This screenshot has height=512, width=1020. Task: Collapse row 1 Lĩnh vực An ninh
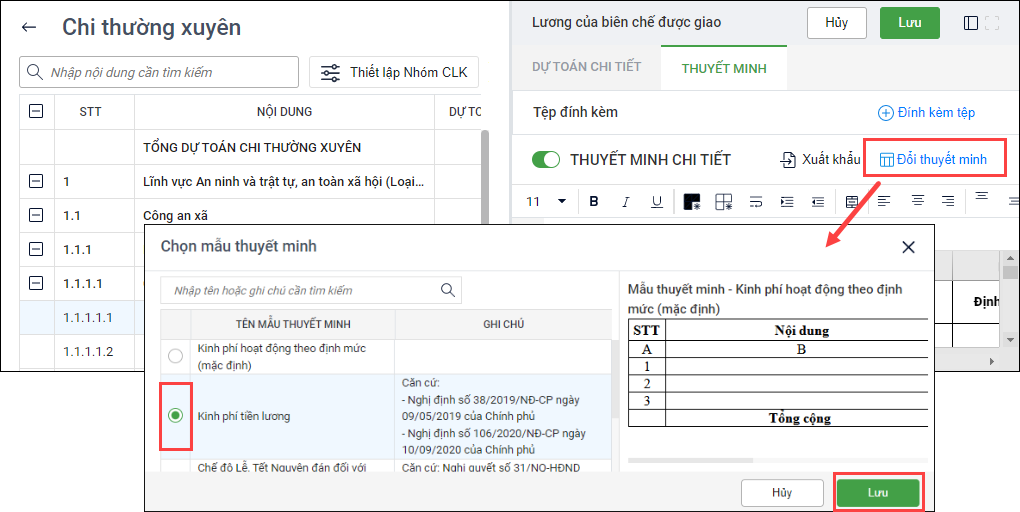37,182
